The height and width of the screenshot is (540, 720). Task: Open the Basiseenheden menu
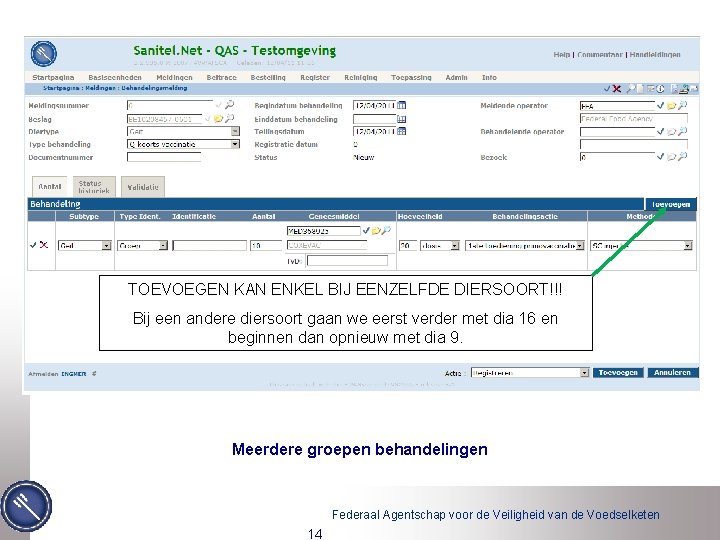coord(115,78)
